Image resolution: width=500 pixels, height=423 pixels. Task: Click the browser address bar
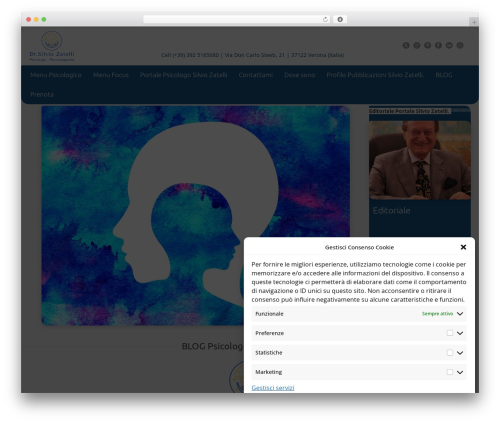pos(237,20)
